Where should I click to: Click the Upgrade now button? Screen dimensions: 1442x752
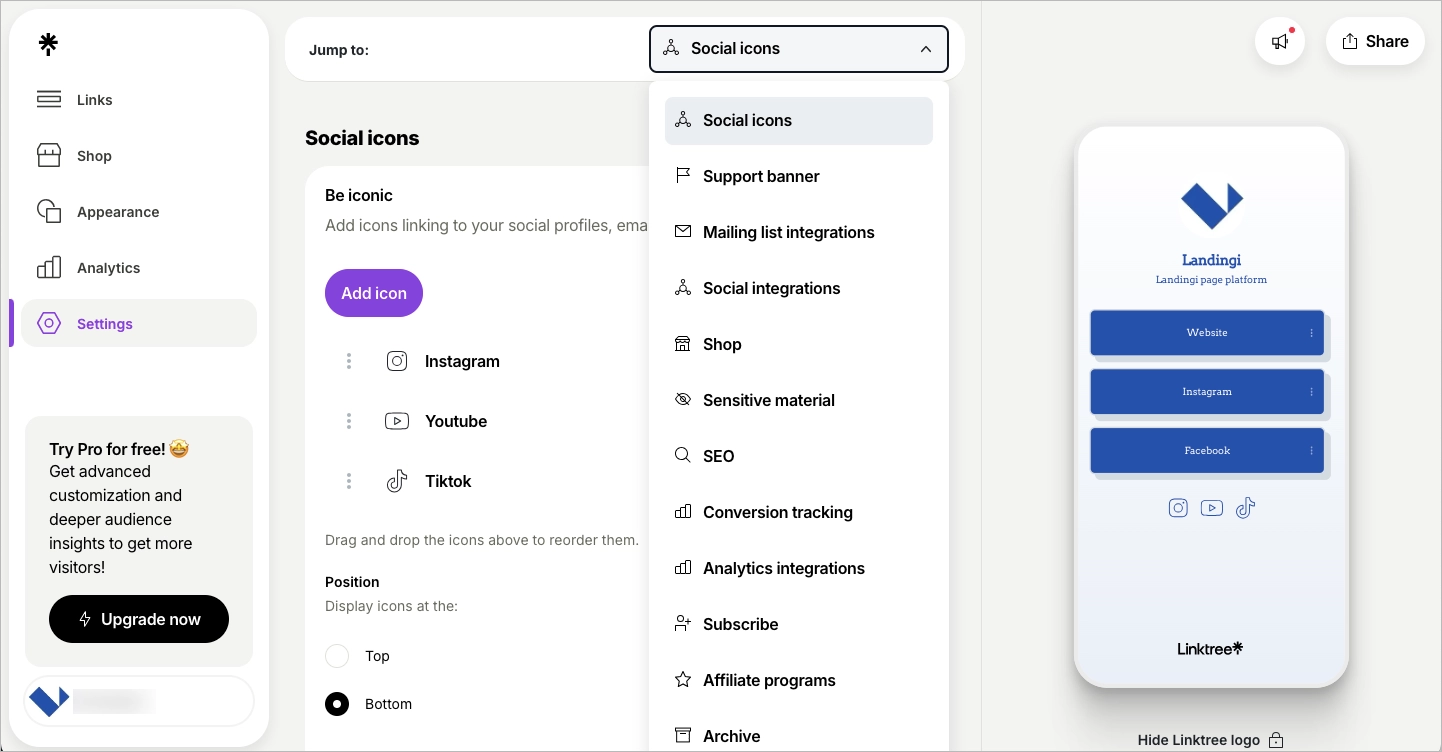138,619
